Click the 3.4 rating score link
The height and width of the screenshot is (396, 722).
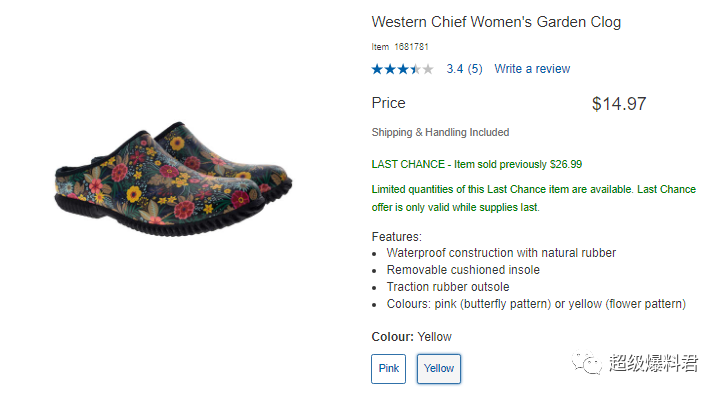[x=454, y=69]
